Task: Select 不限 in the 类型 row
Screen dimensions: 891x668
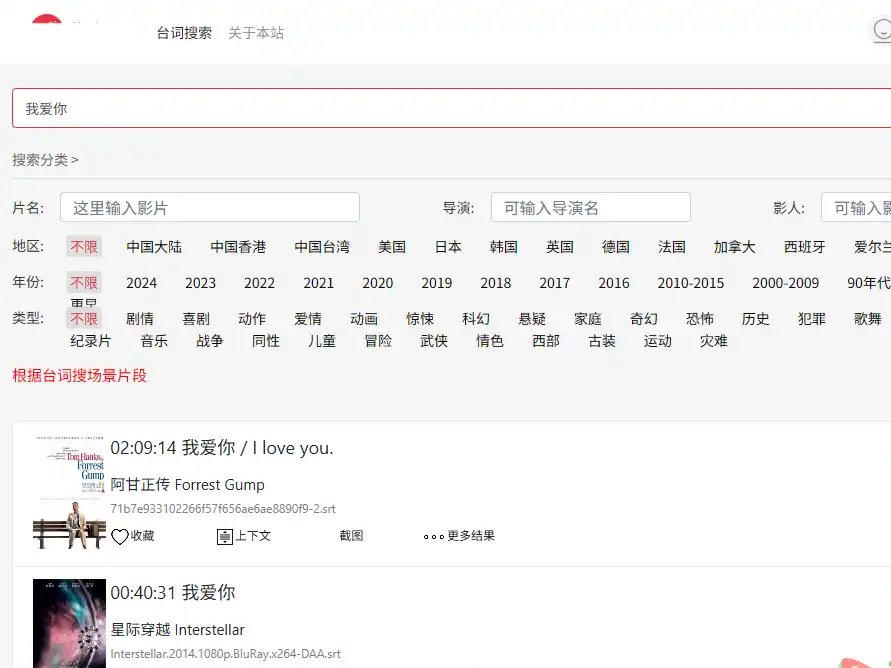Action: [84, 319]
